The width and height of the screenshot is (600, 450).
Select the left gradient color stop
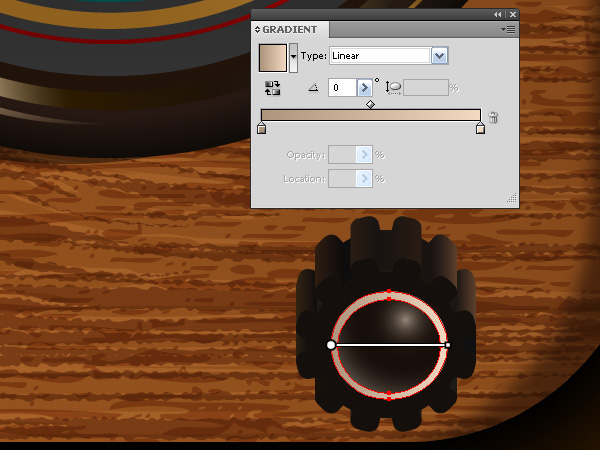pyautogui.click(x=261, y=128)
